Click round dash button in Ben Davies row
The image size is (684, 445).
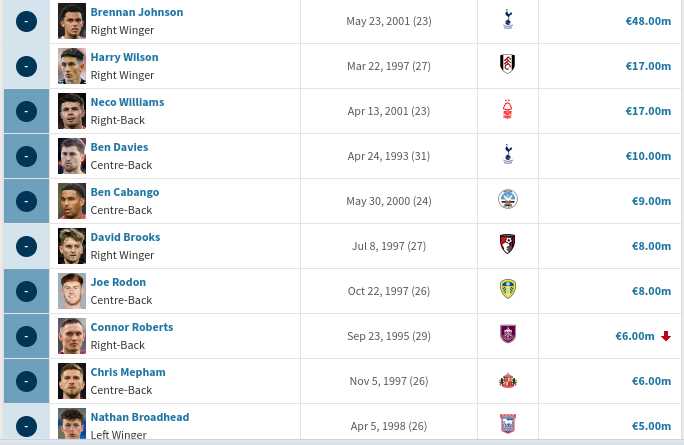[27, 156]
